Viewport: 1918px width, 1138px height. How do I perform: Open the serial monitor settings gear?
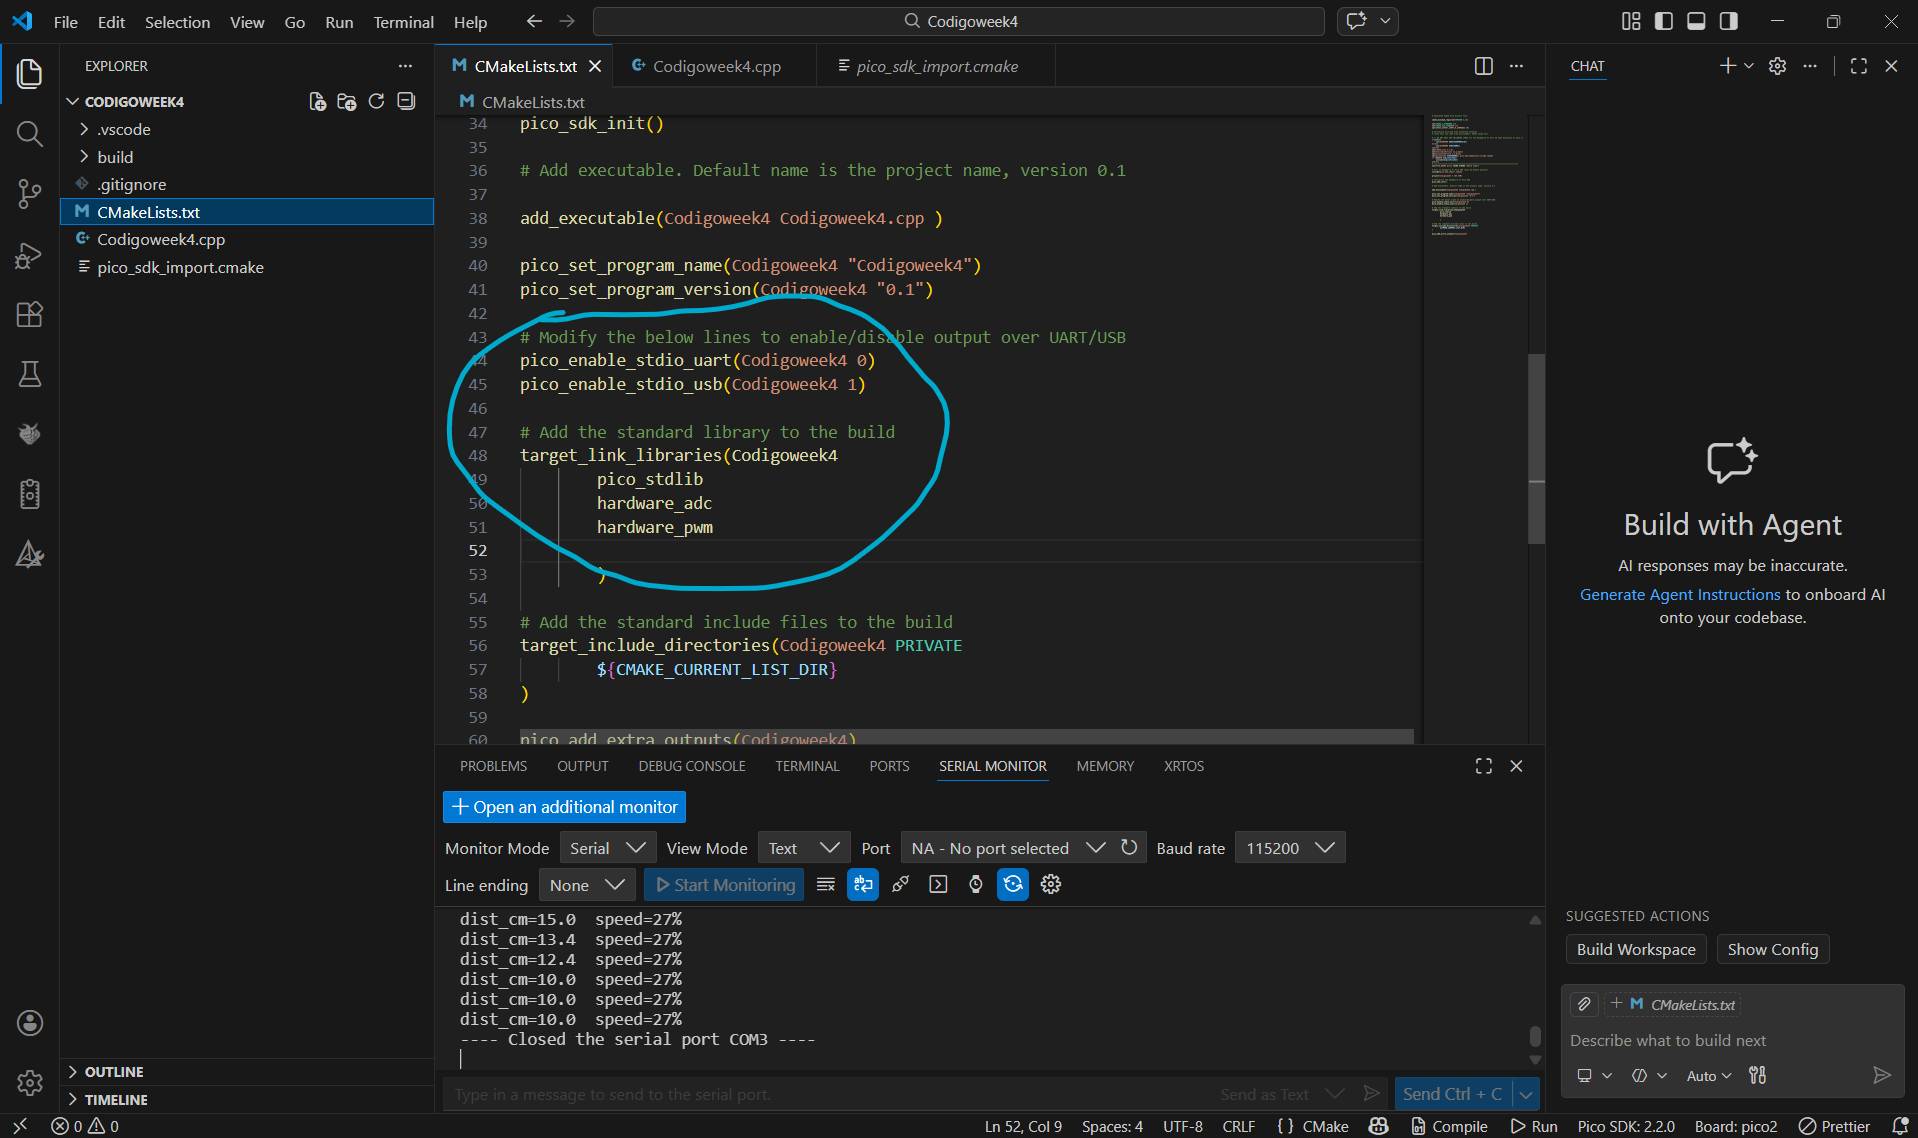tap(1050, 884)
